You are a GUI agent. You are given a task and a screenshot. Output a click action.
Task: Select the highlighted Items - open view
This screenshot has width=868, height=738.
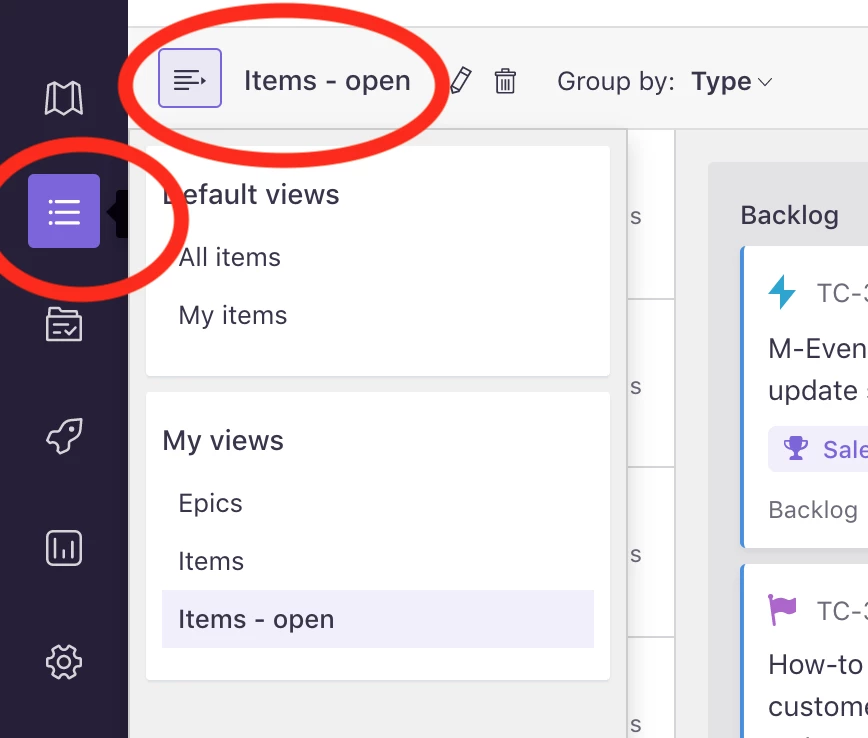(x=378, y=619)
